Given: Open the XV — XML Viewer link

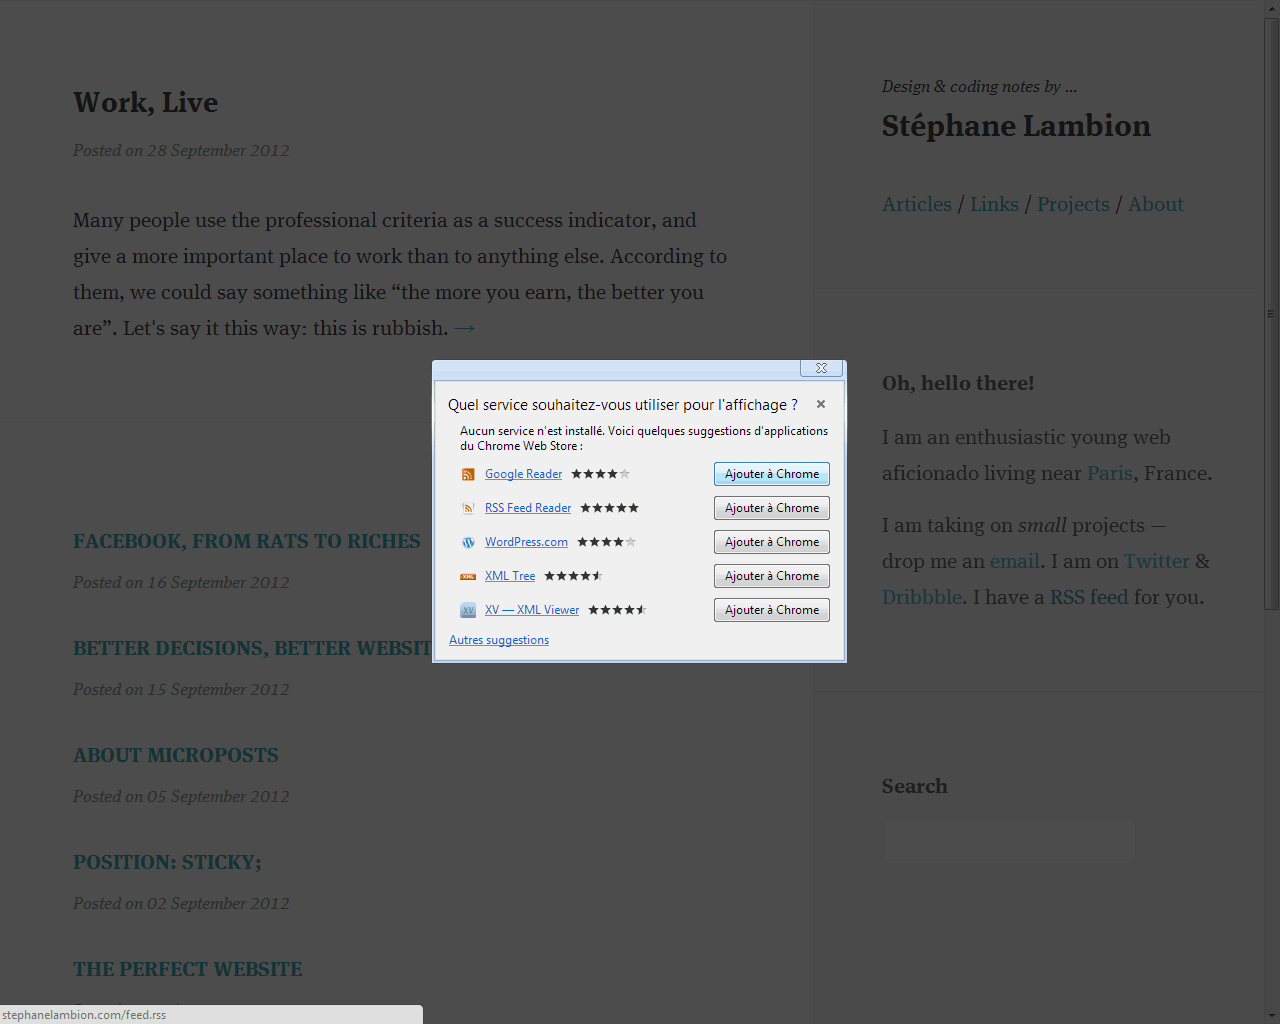Looking at the screenshot, I should click(532, 610).
